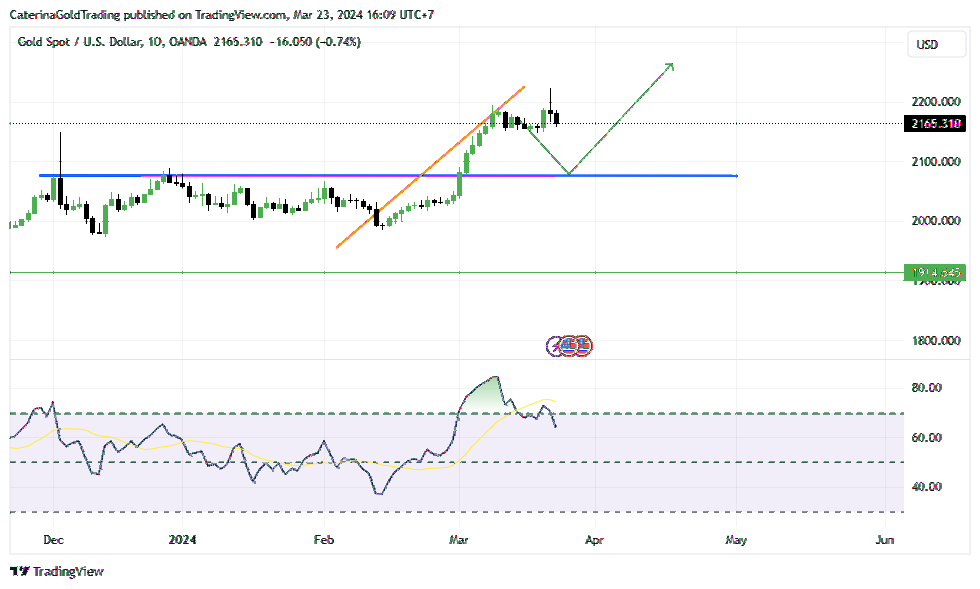Click the 2100.000 price axis label
980x589 pixels.
pyautogui.click(x=936, y=161)
